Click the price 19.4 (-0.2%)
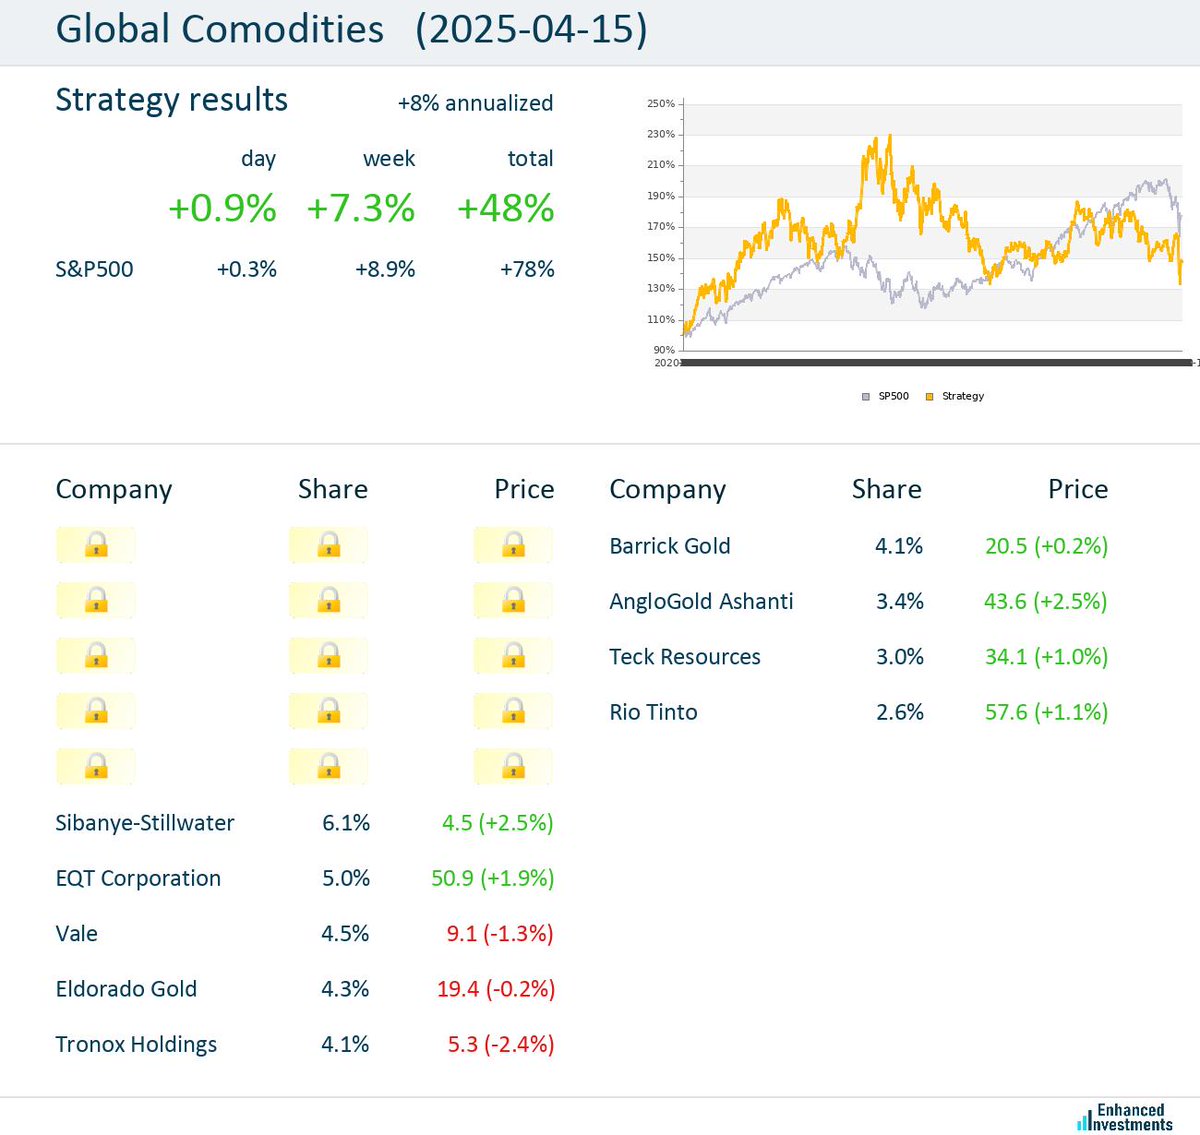The height and width of the screenshot is (1135, 1200). pos(496,989)
